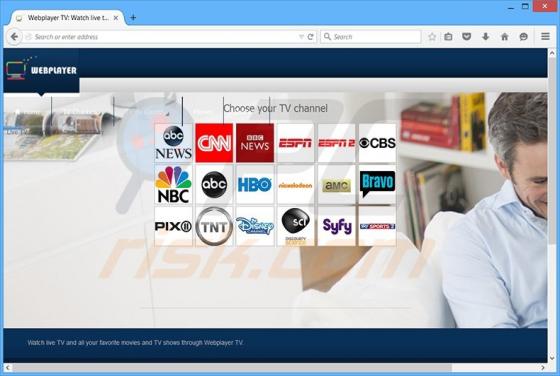Expand the address bar history dropdown
The width and height of the screenshot is (560, 376).
coord(301,37)
